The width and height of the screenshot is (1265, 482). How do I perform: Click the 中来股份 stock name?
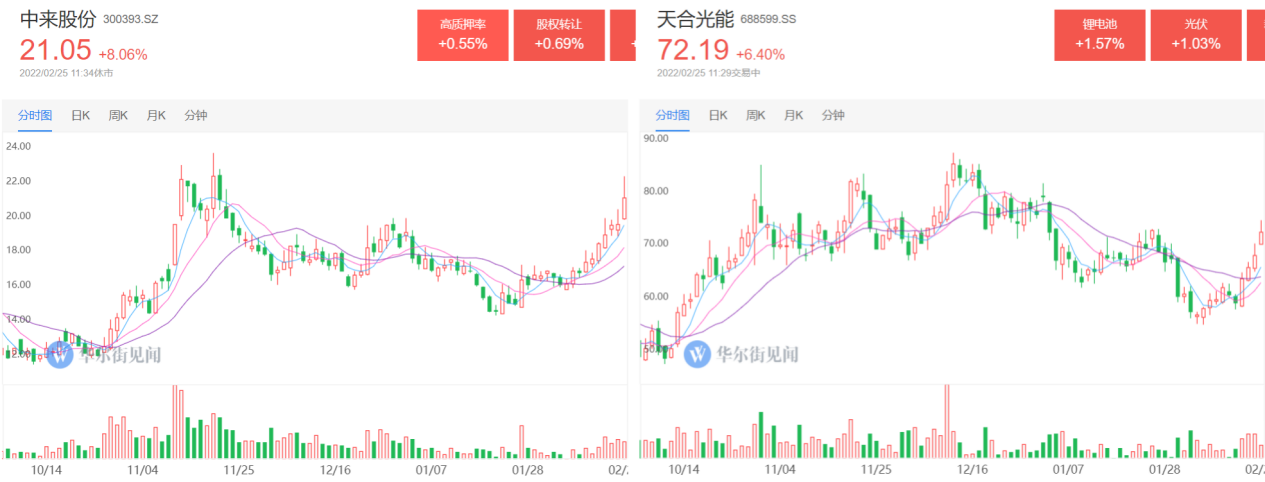pos(57,18)
